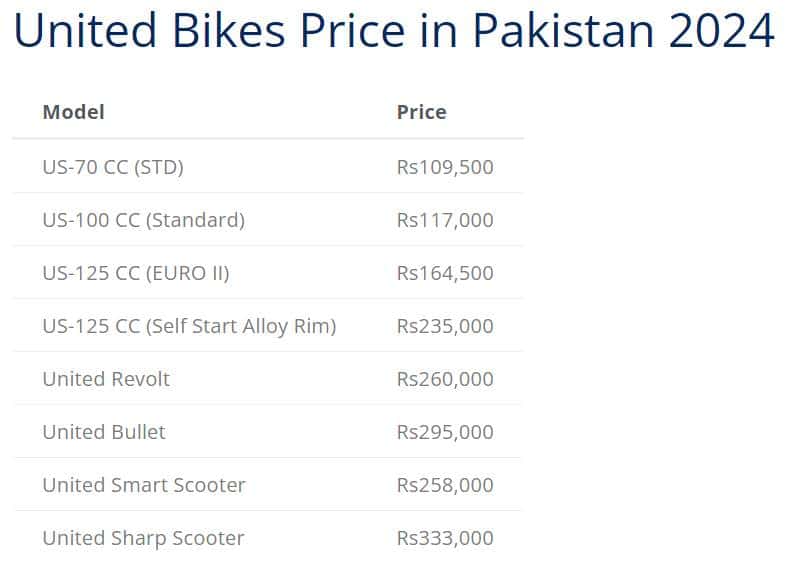Click the Rs117,000 price cell
Image resolution: width=807 pixels, height=569 pixels.
point(445,220)
